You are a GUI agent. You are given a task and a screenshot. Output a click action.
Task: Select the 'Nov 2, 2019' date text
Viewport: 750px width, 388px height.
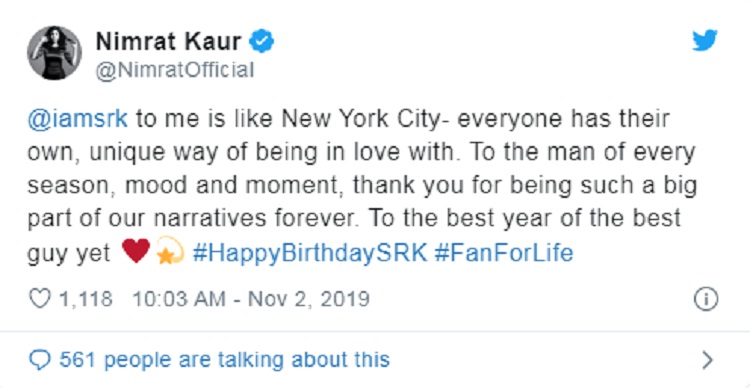pyautogui.click(x=309, y=299)
